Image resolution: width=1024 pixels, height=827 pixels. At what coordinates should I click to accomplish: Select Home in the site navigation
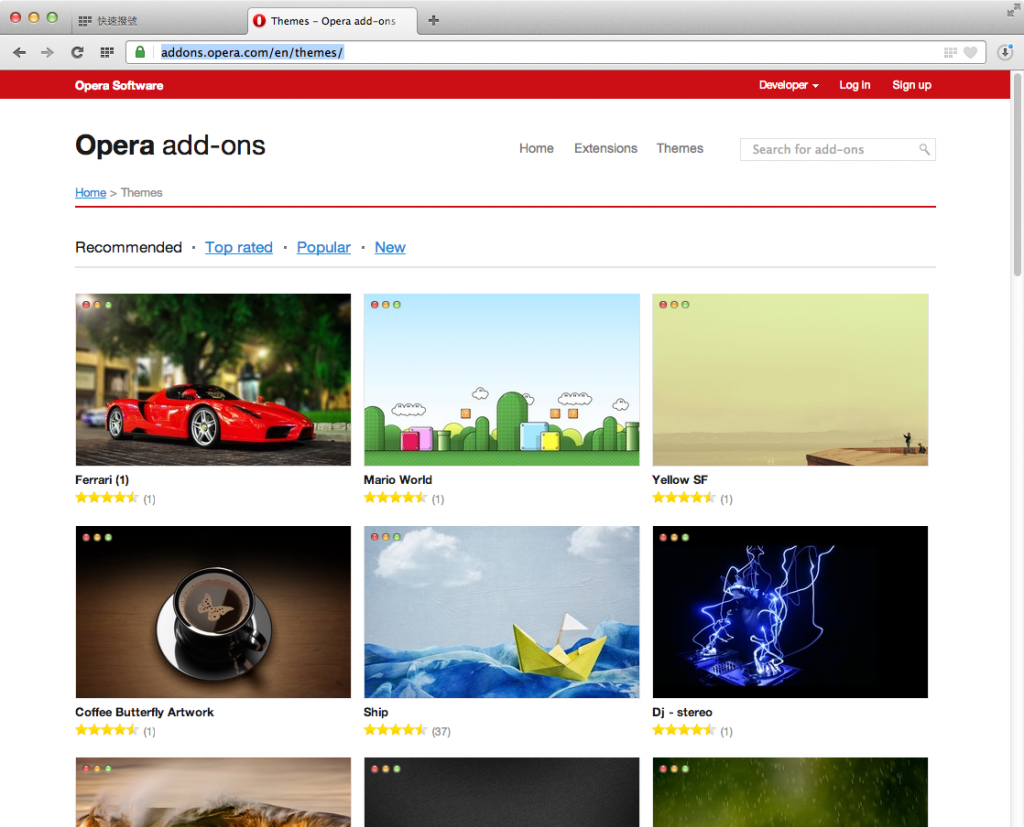click(x=536, y=148)
